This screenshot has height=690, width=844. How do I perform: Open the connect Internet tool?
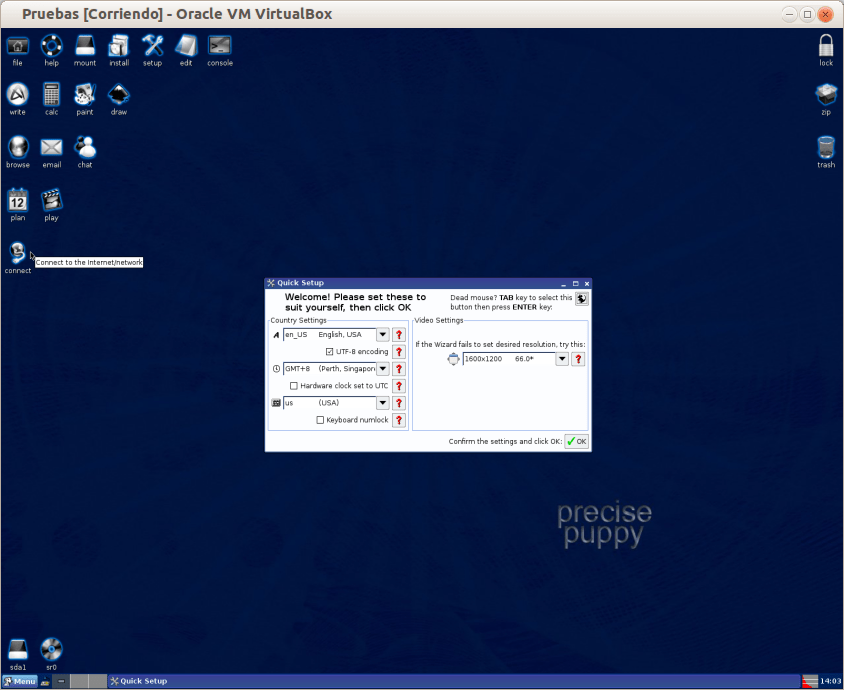(x=17, y=251)
